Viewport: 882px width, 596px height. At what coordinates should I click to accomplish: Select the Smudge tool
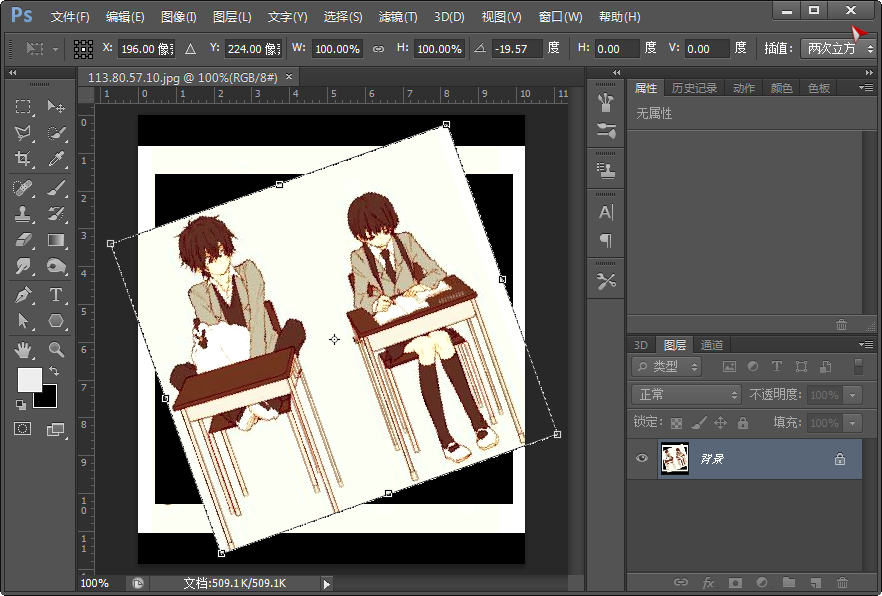(x=22, y=266)
